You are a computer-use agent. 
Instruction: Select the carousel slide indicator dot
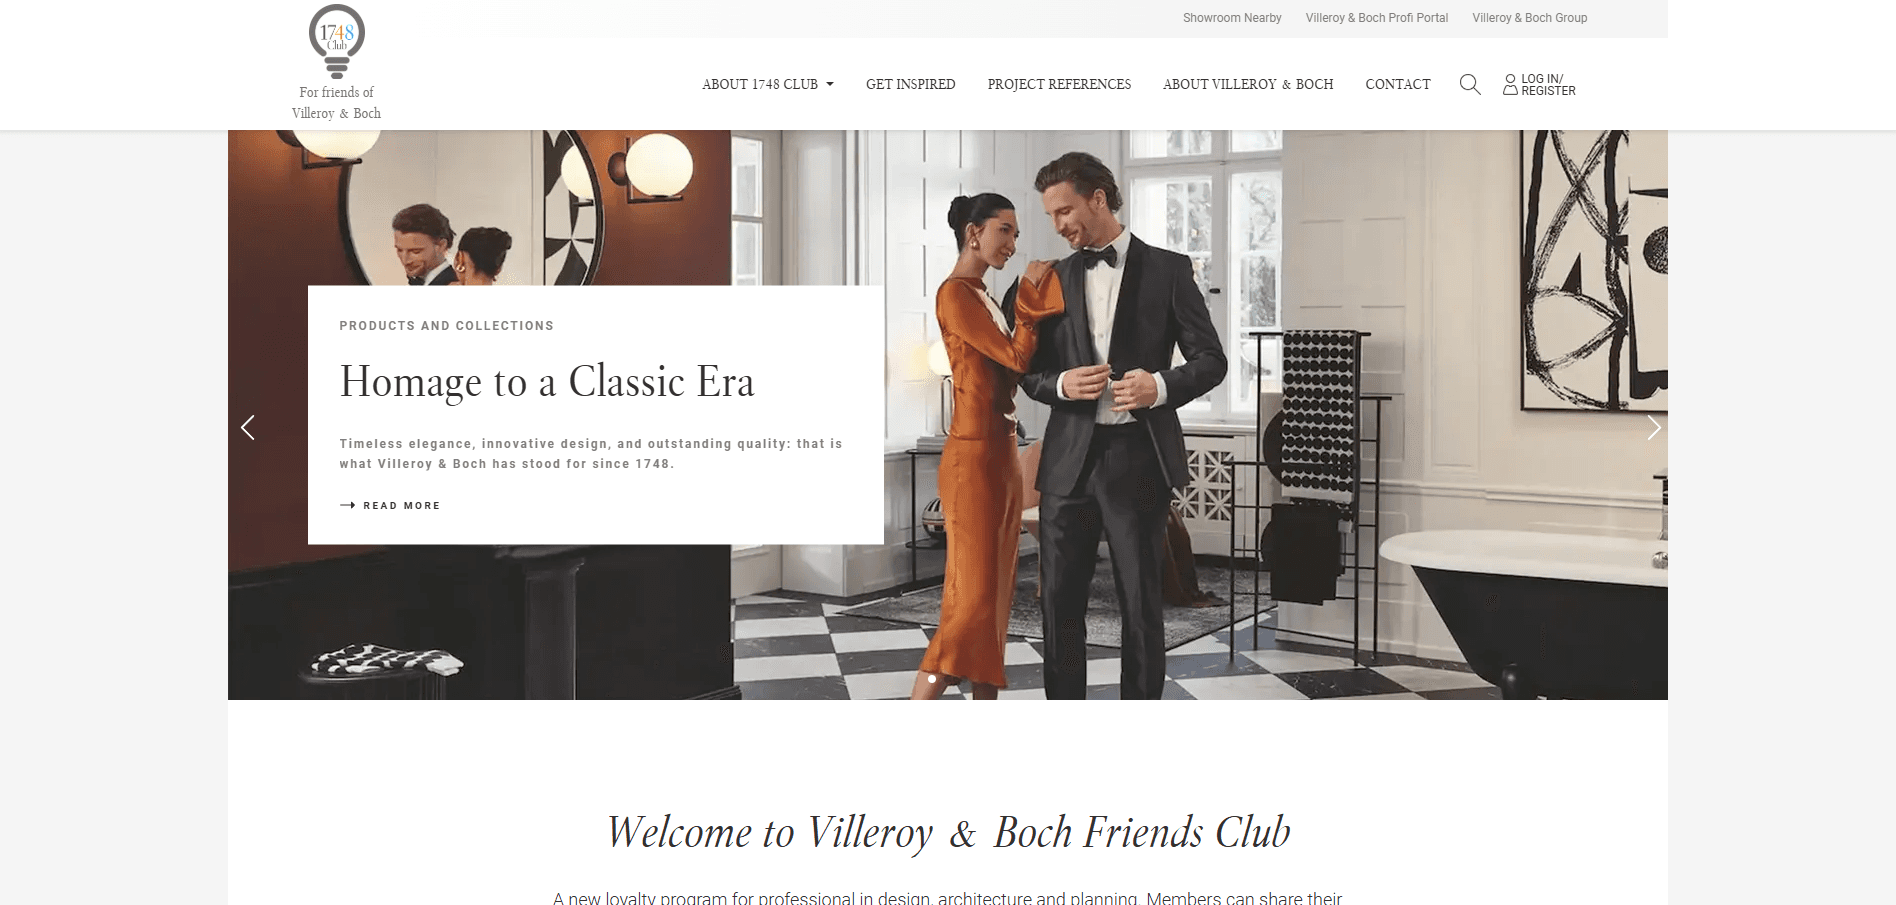point(932,679)
